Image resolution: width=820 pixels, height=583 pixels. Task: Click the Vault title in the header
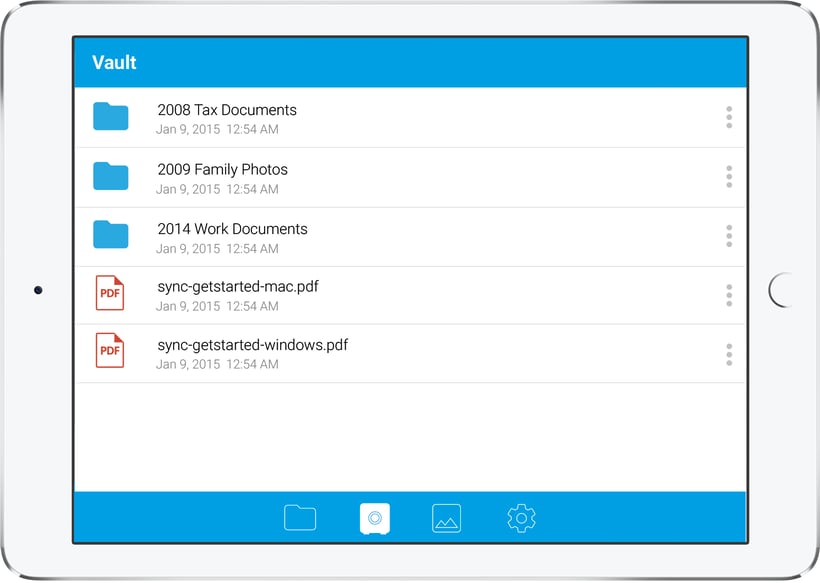coord(113,62)
